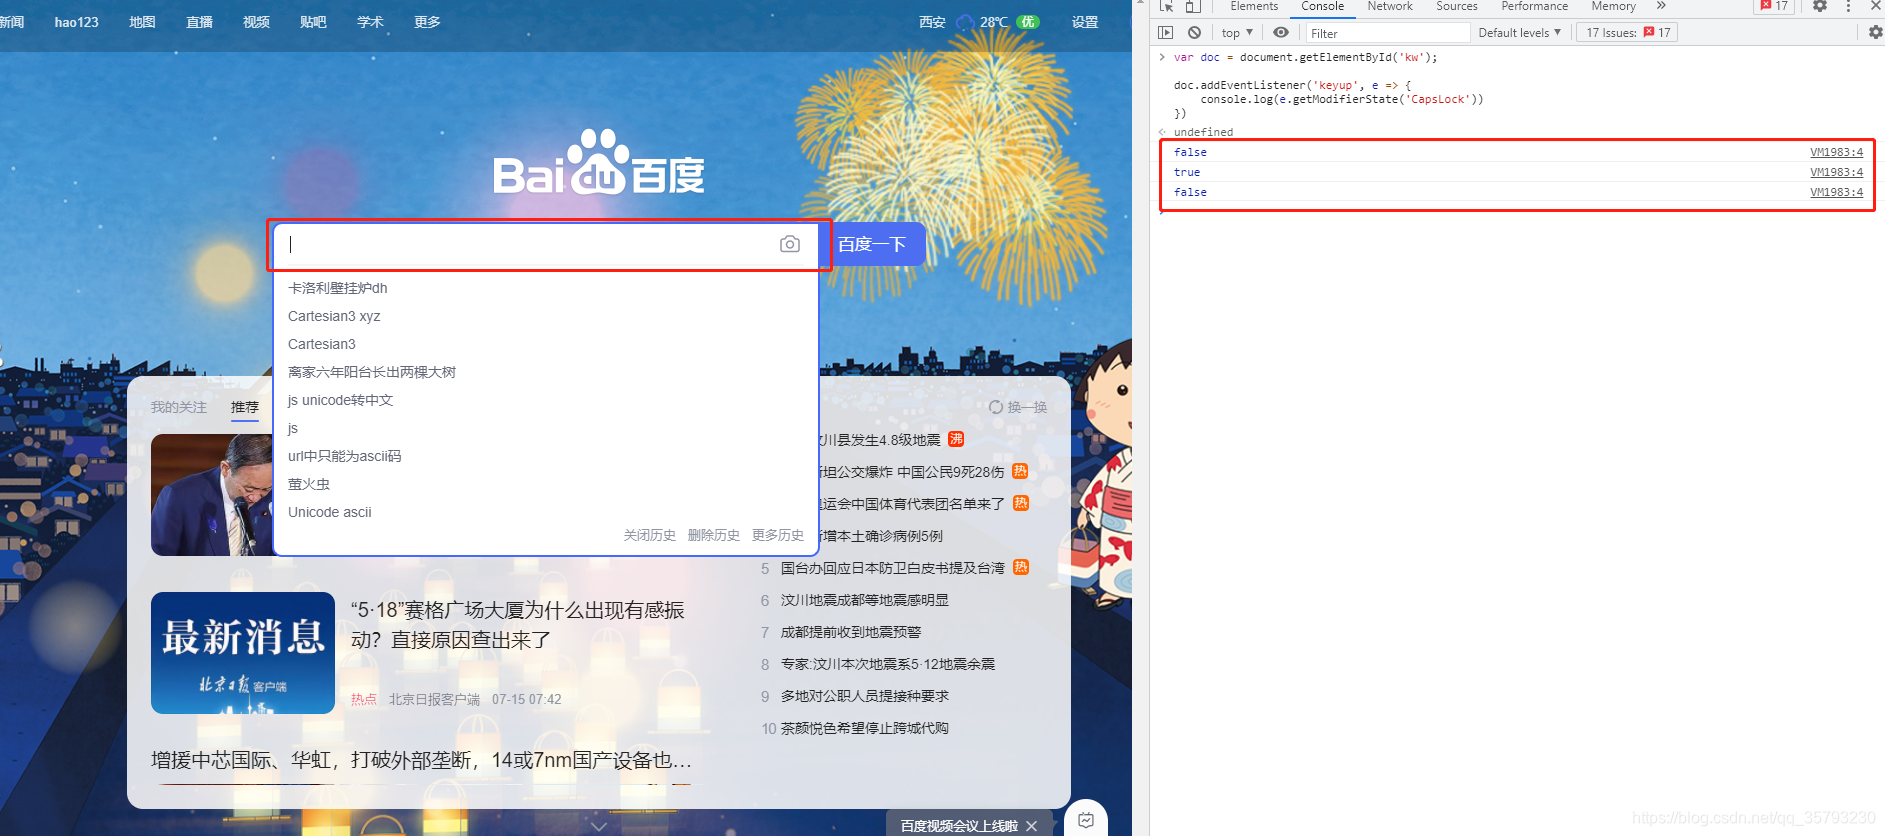Switch to DevTools Sources tab

[1457, 6]
